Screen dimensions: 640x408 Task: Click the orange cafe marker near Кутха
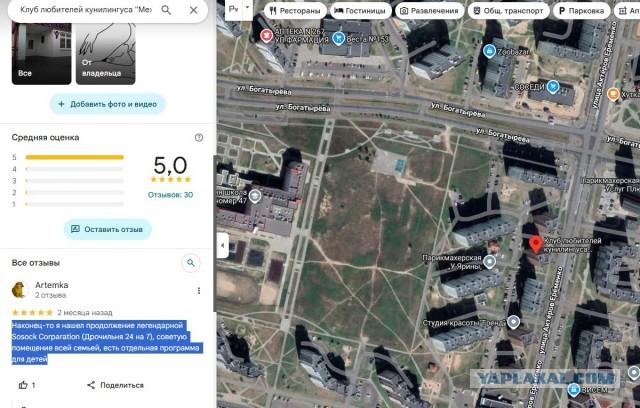[613, 94]
